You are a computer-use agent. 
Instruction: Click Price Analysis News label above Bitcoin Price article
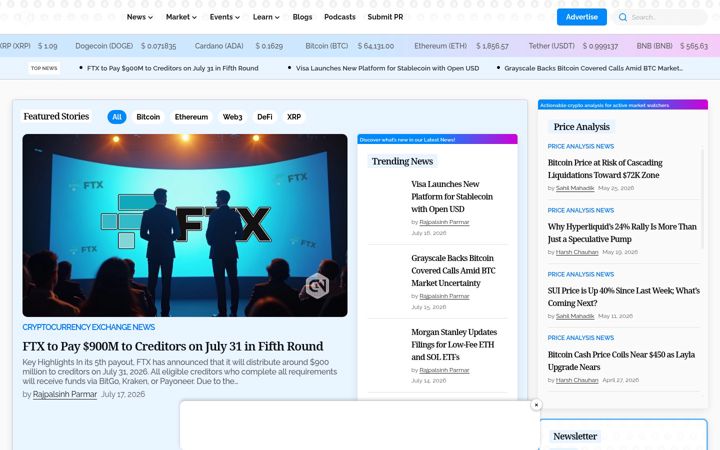(580, 146)
